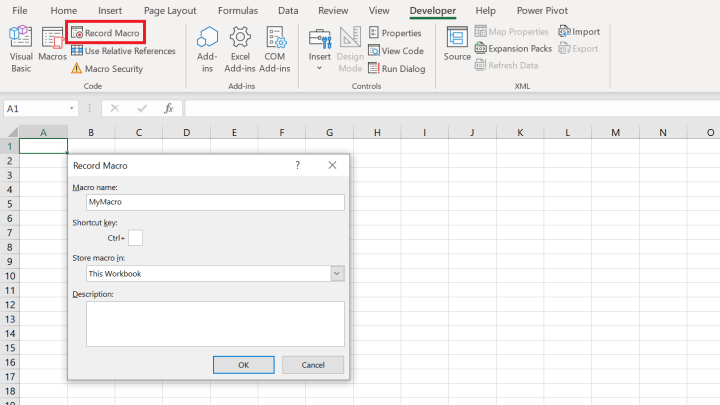This screenshot has width=720, height=405.
Task: Select column H header
Action: [377, 132]
